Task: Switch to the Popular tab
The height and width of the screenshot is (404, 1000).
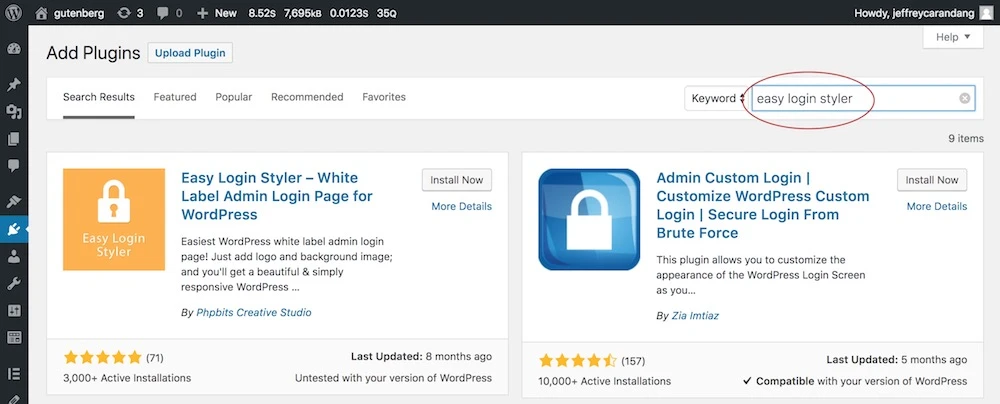Action: coord(233,97)
